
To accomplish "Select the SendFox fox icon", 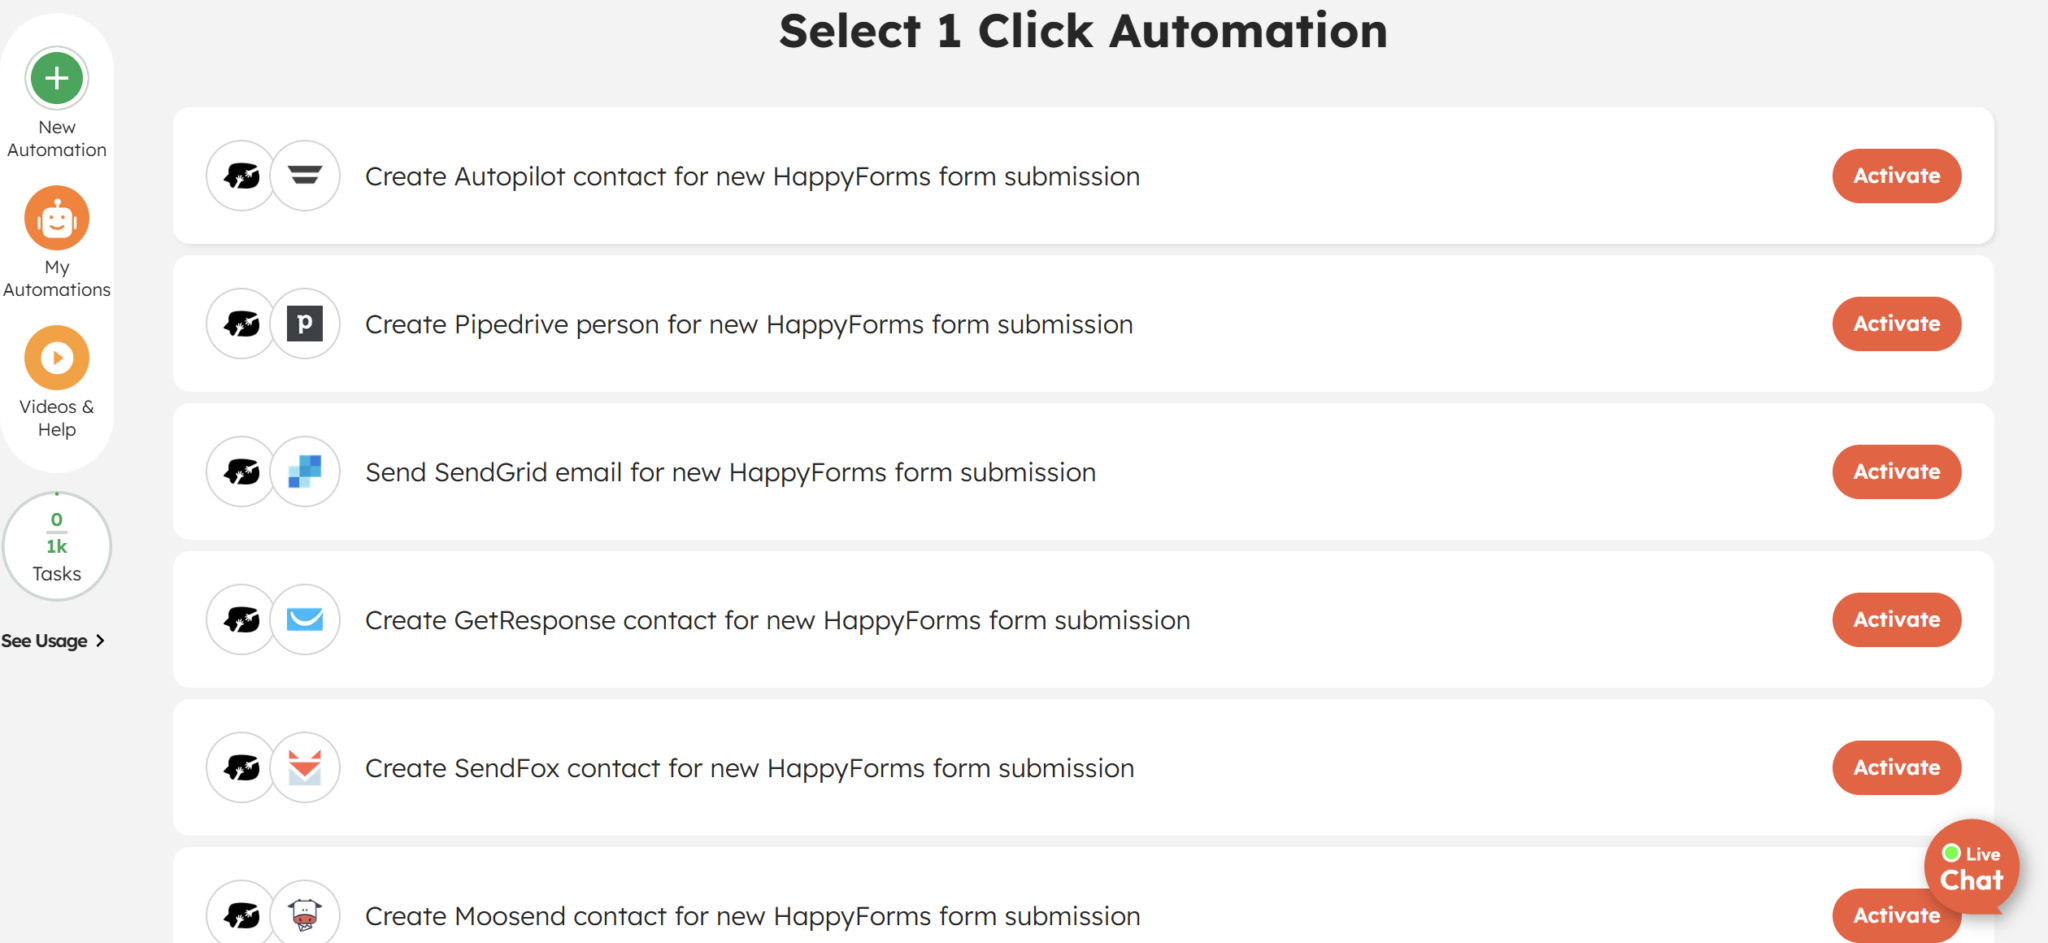I will click(305, 767).
